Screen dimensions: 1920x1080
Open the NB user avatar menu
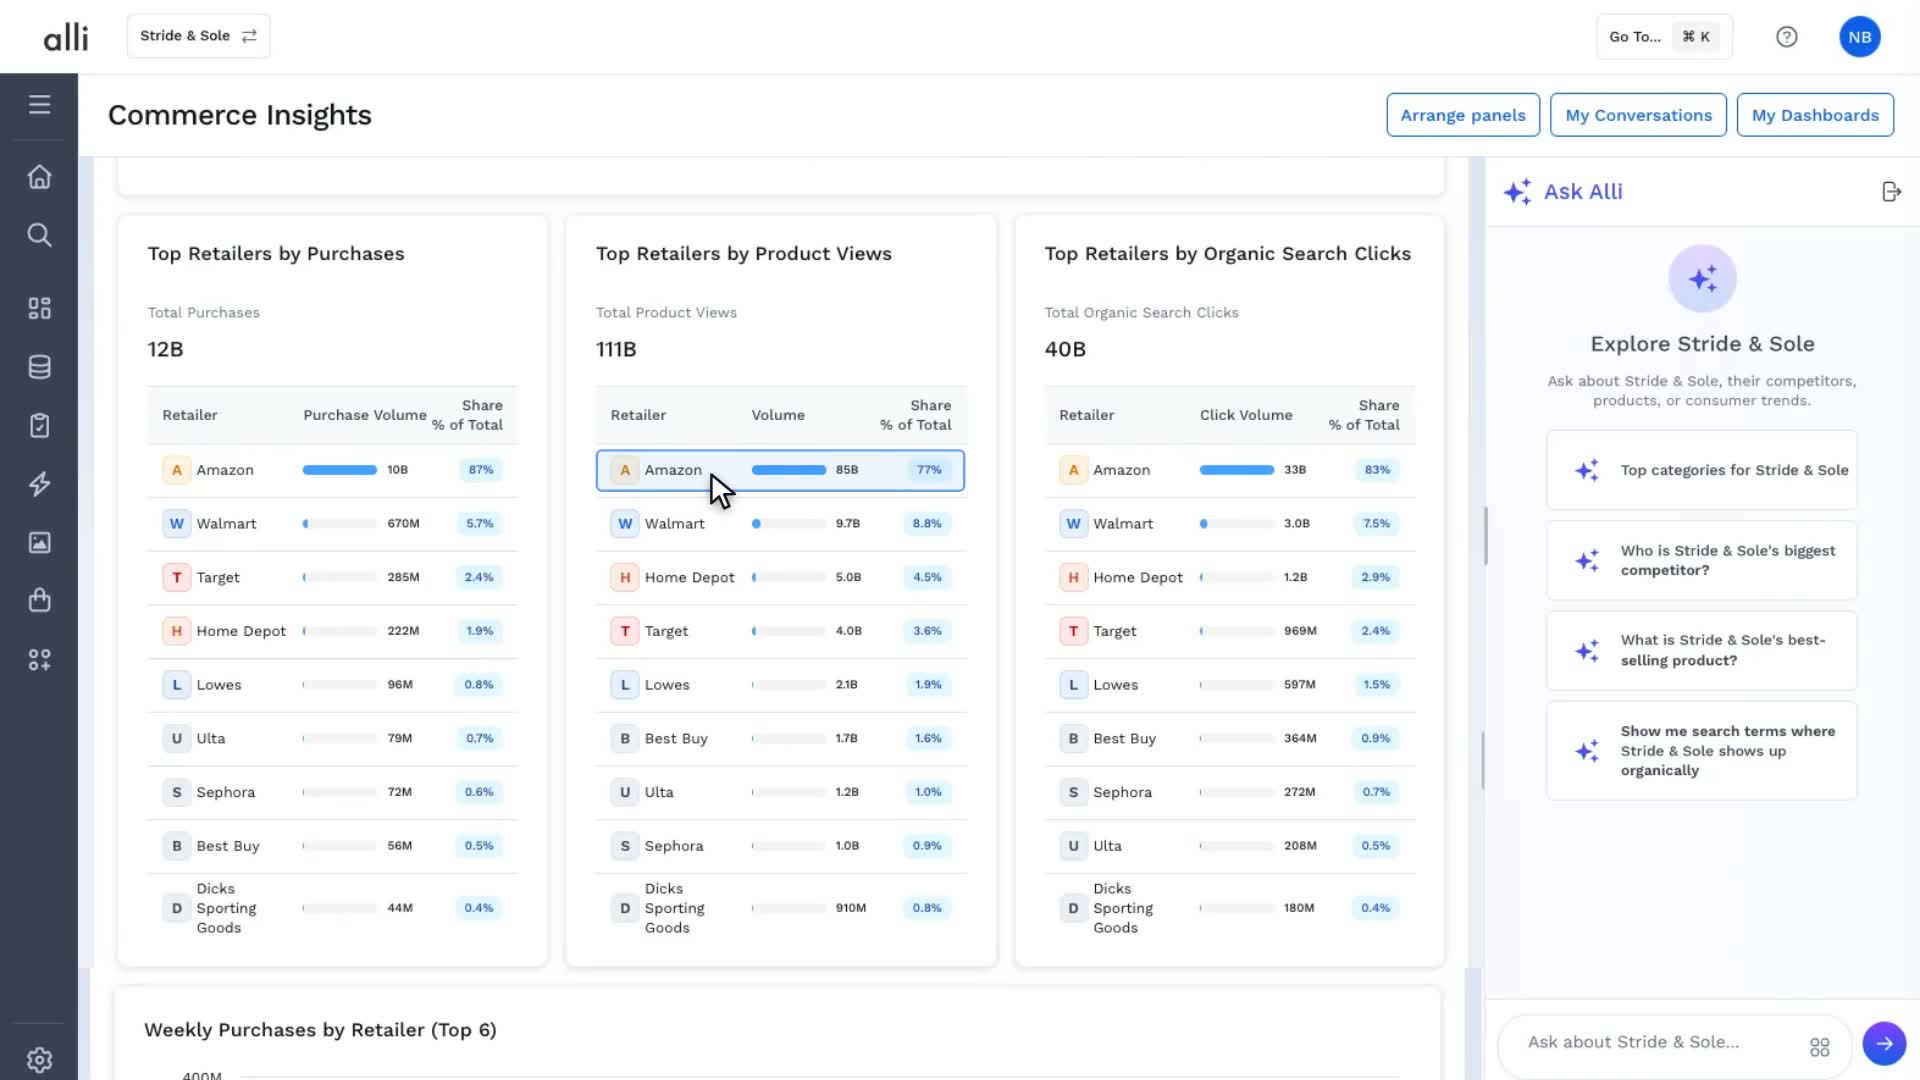[x=1860, y=37]
